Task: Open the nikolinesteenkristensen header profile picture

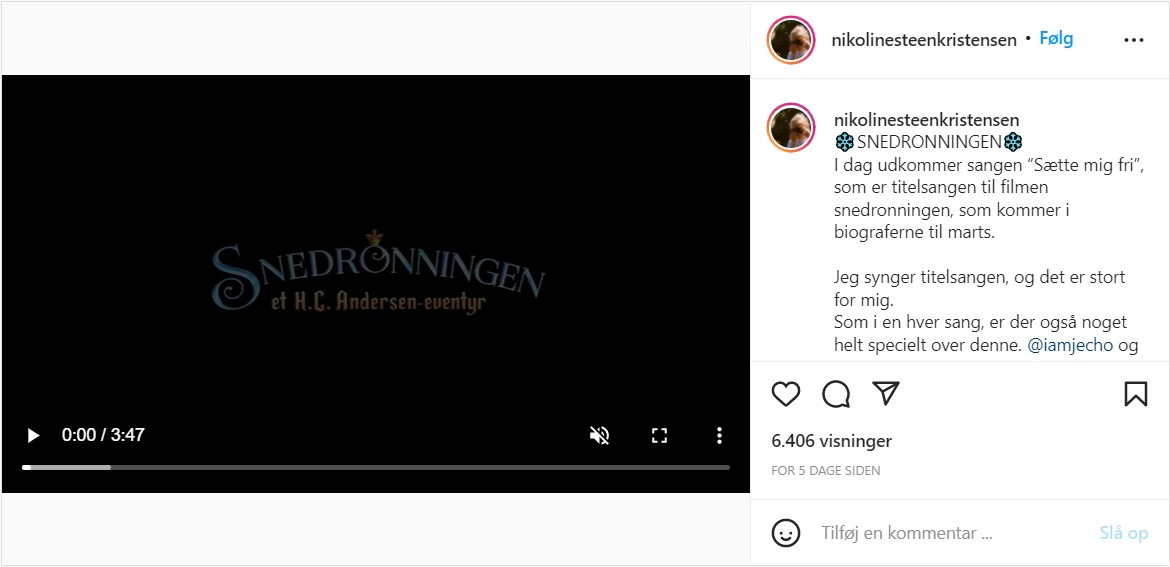Action: (x=790, y=40)
